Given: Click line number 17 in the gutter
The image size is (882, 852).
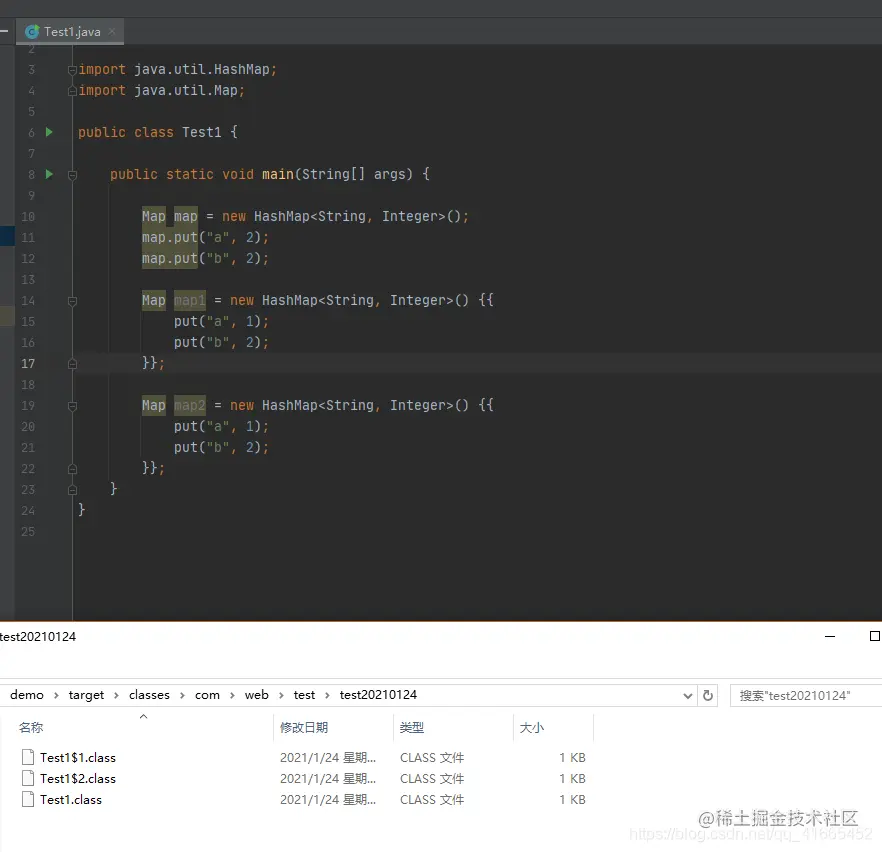Looking at the screenshot, I should [28, 364].
